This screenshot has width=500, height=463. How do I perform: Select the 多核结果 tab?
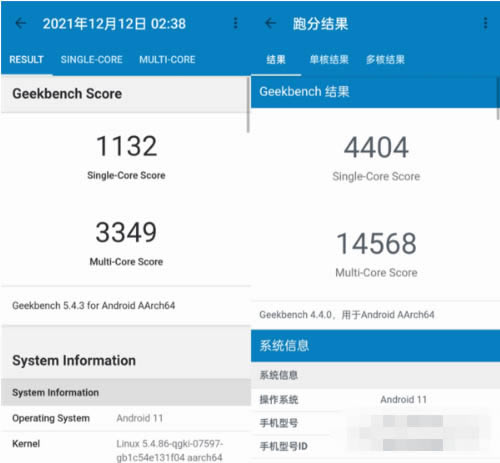coord(385,60)
